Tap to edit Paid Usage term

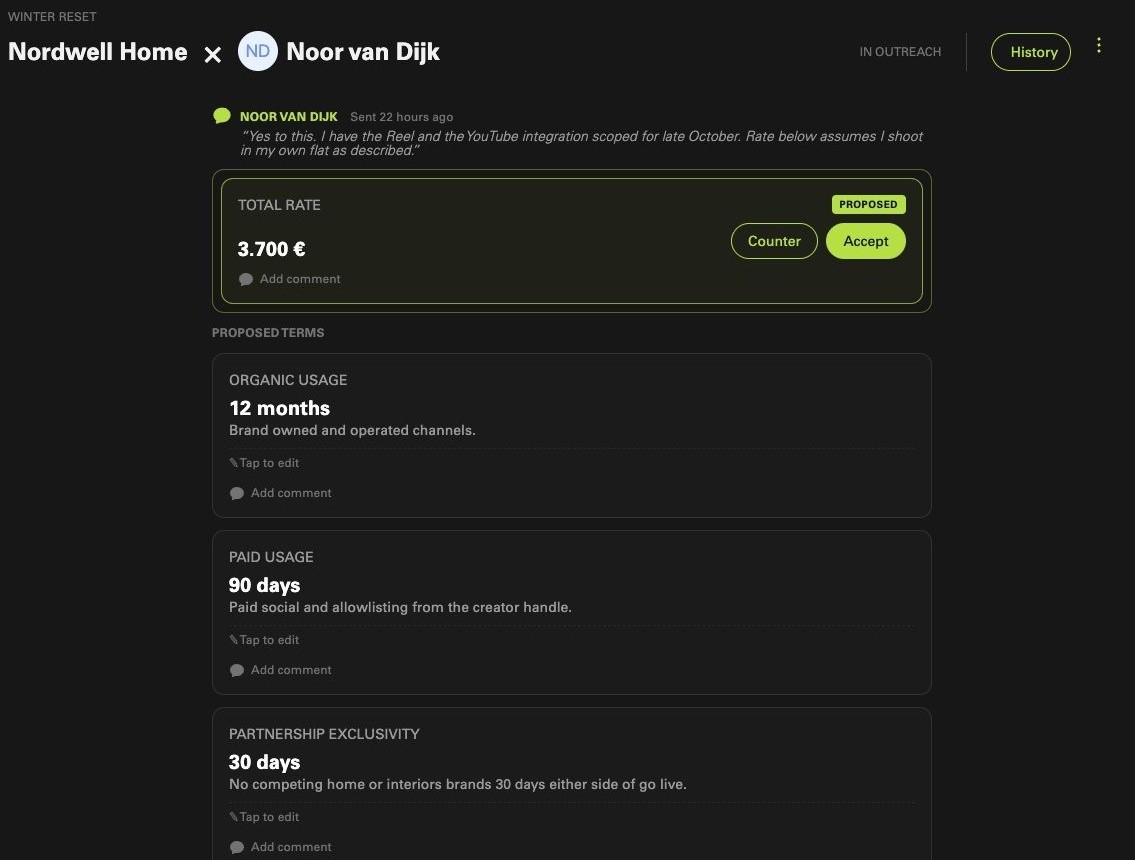tap(264, 640)
